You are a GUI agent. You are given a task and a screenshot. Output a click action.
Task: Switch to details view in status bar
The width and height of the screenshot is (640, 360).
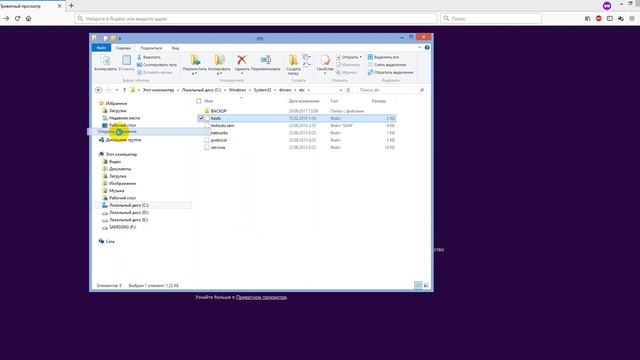click(x=418, y=285)
